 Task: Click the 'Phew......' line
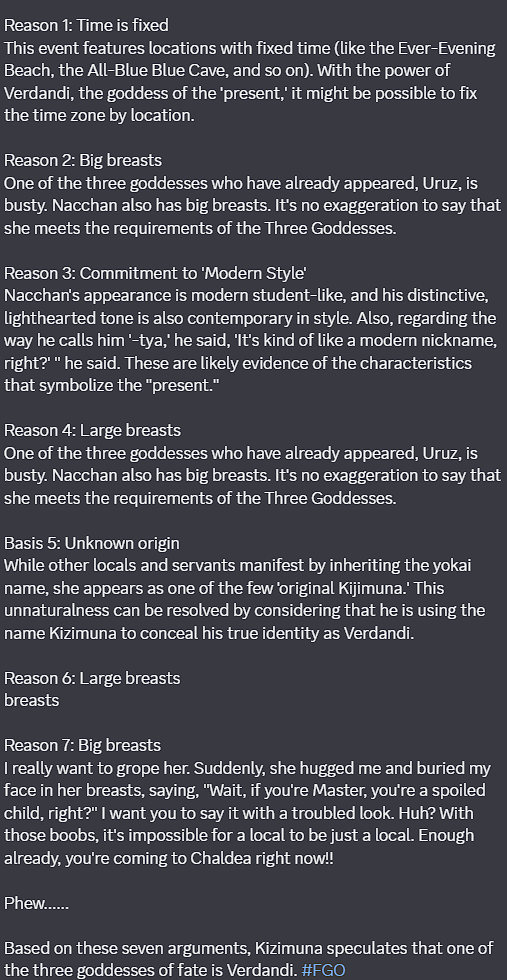36,903
